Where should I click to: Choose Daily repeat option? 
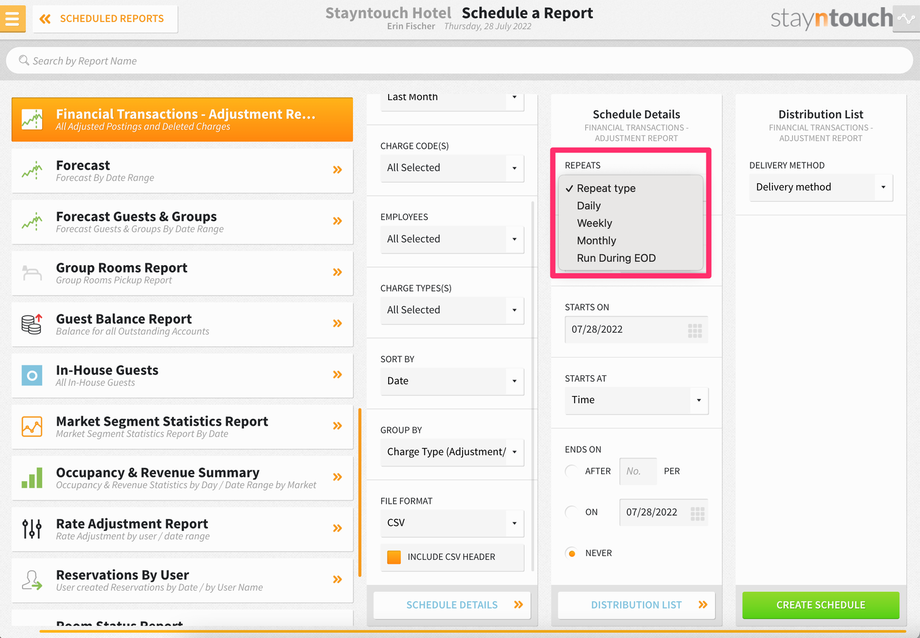click(x=631, y=206)
